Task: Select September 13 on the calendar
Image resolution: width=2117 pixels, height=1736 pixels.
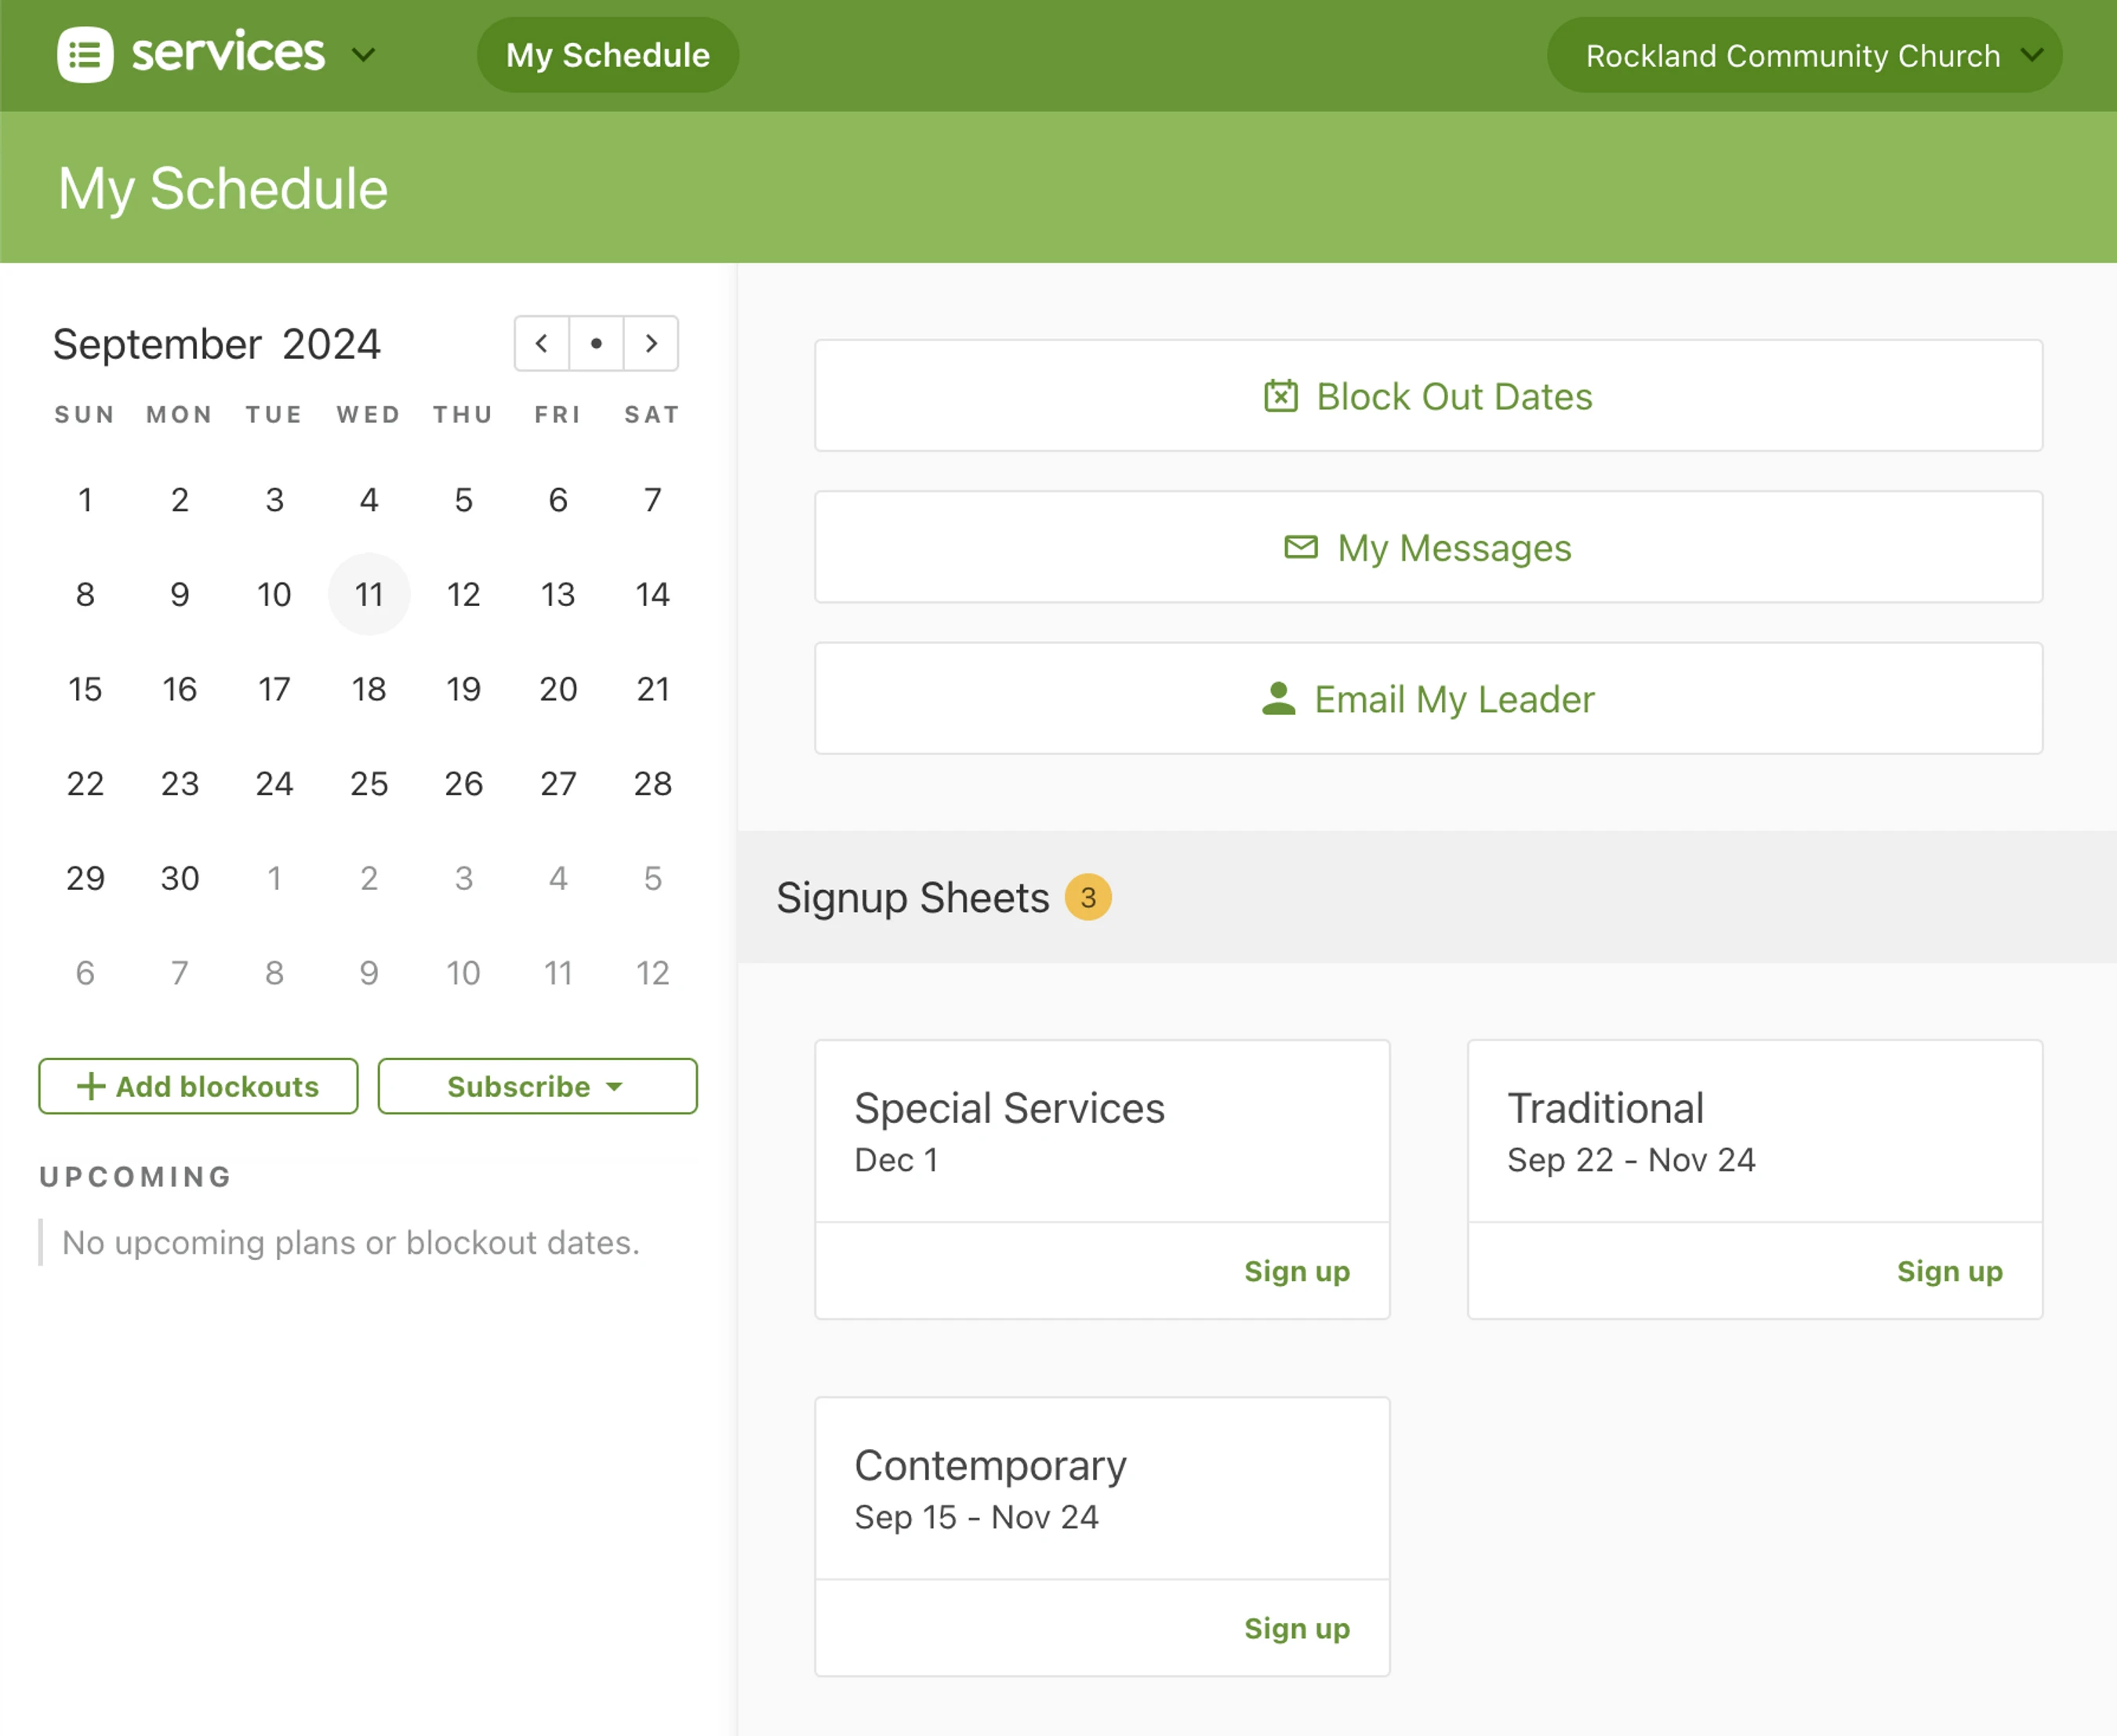Action: click(x=558, y=594)
